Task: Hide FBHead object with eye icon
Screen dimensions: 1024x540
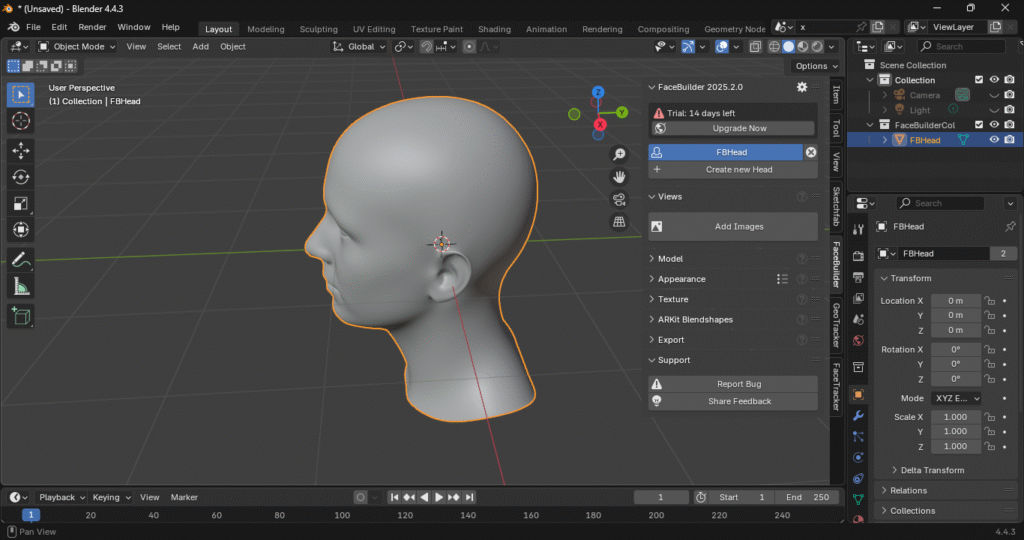Action: pos(994,140)
